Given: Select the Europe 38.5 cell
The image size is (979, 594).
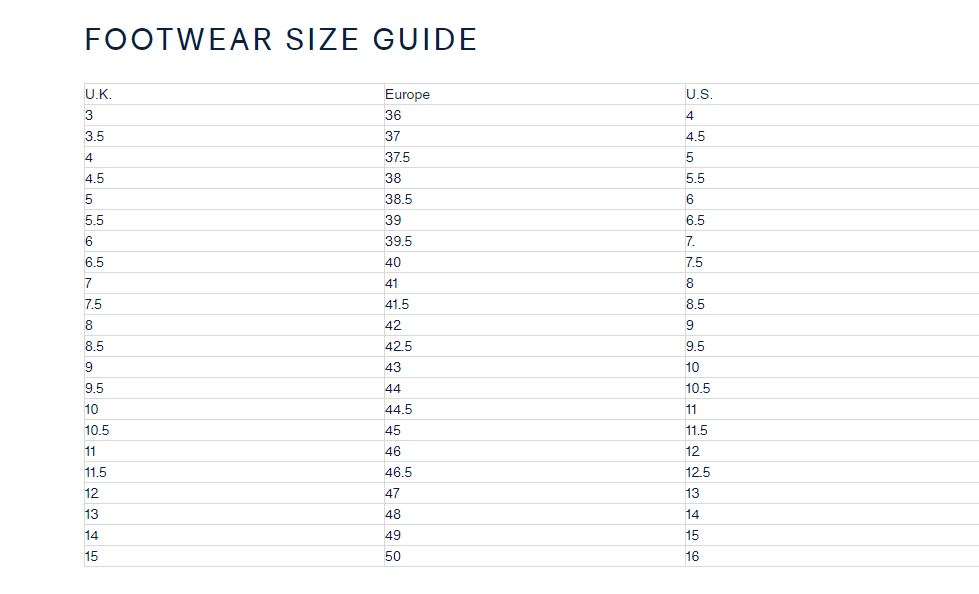Looking at the screenshot, I should [398, 199].
